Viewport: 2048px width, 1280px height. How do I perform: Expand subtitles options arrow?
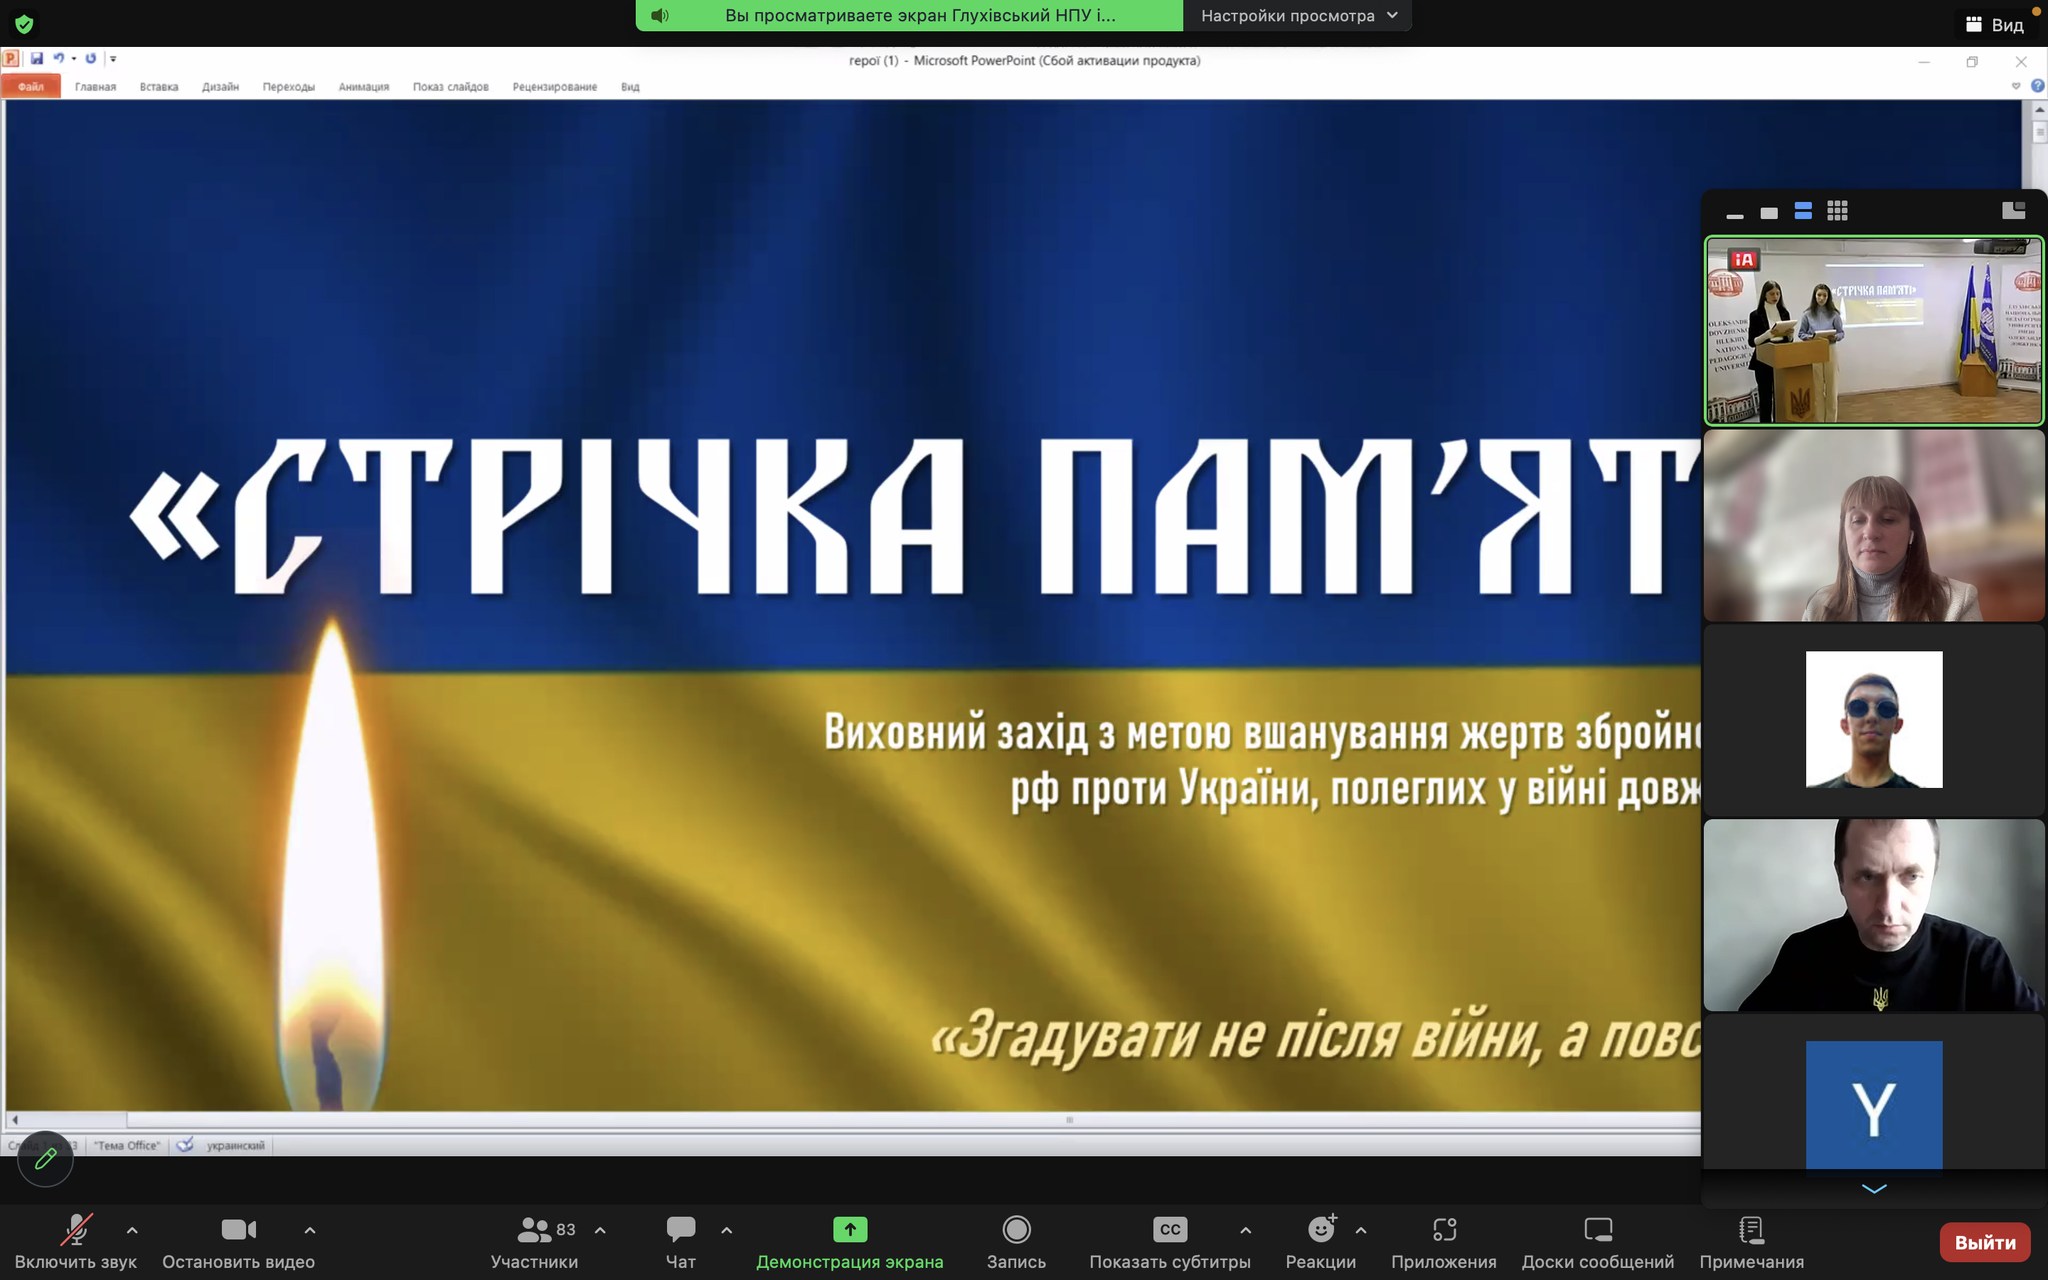pos(1245,1230)
